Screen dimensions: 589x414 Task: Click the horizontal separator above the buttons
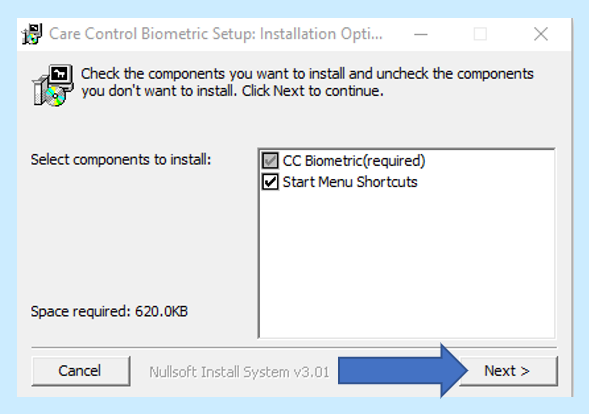point(294,348)
